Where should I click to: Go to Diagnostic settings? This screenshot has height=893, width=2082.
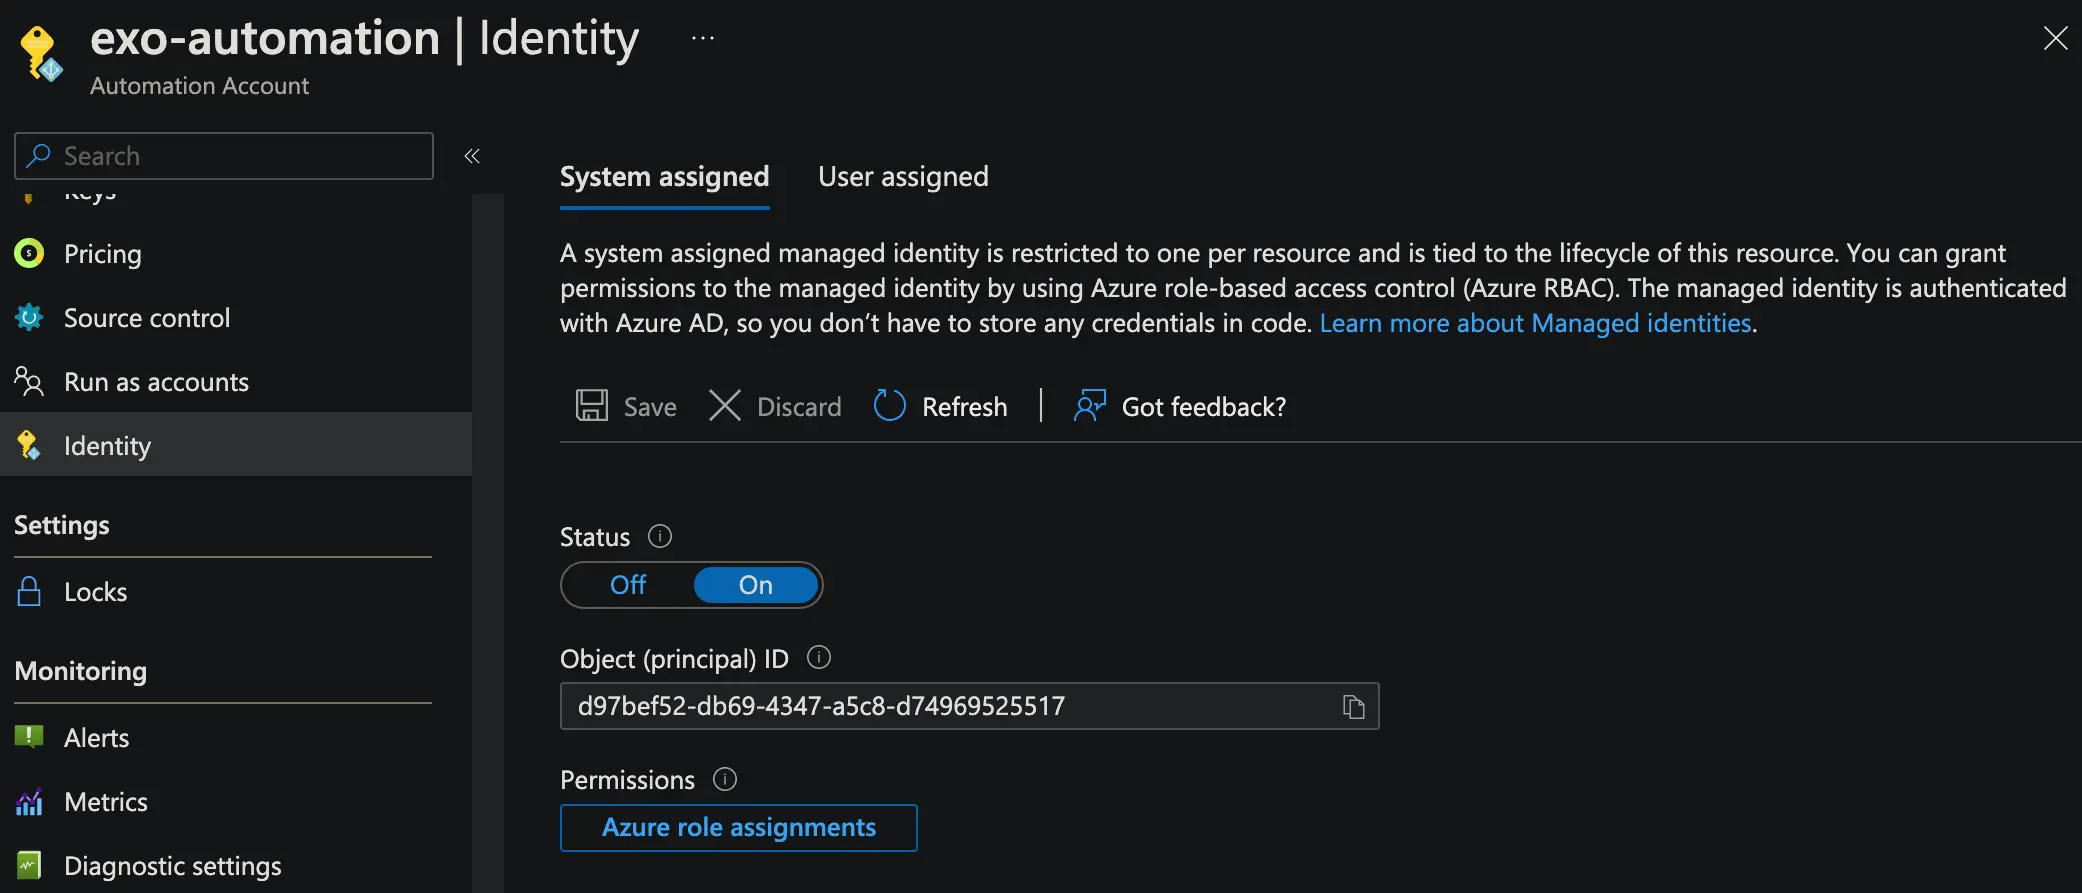(x=172, y=866)
